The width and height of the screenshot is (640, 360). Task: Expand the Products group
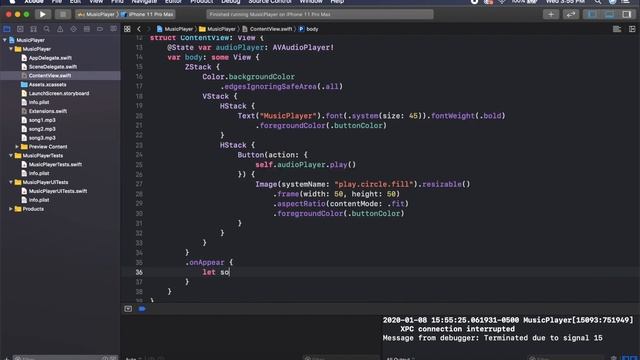[x=11, y=209]
